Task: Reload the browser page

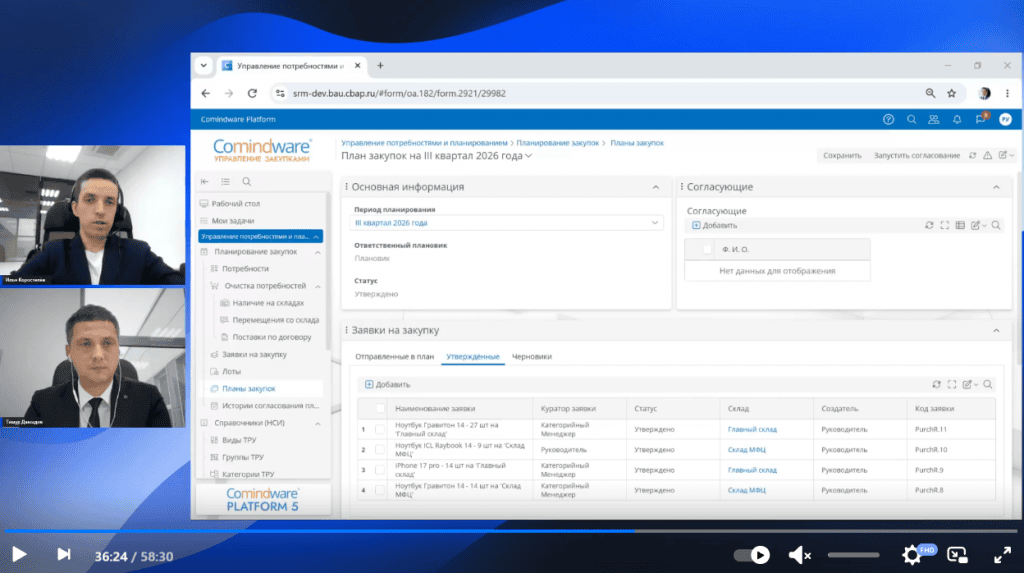Action: 252,93
